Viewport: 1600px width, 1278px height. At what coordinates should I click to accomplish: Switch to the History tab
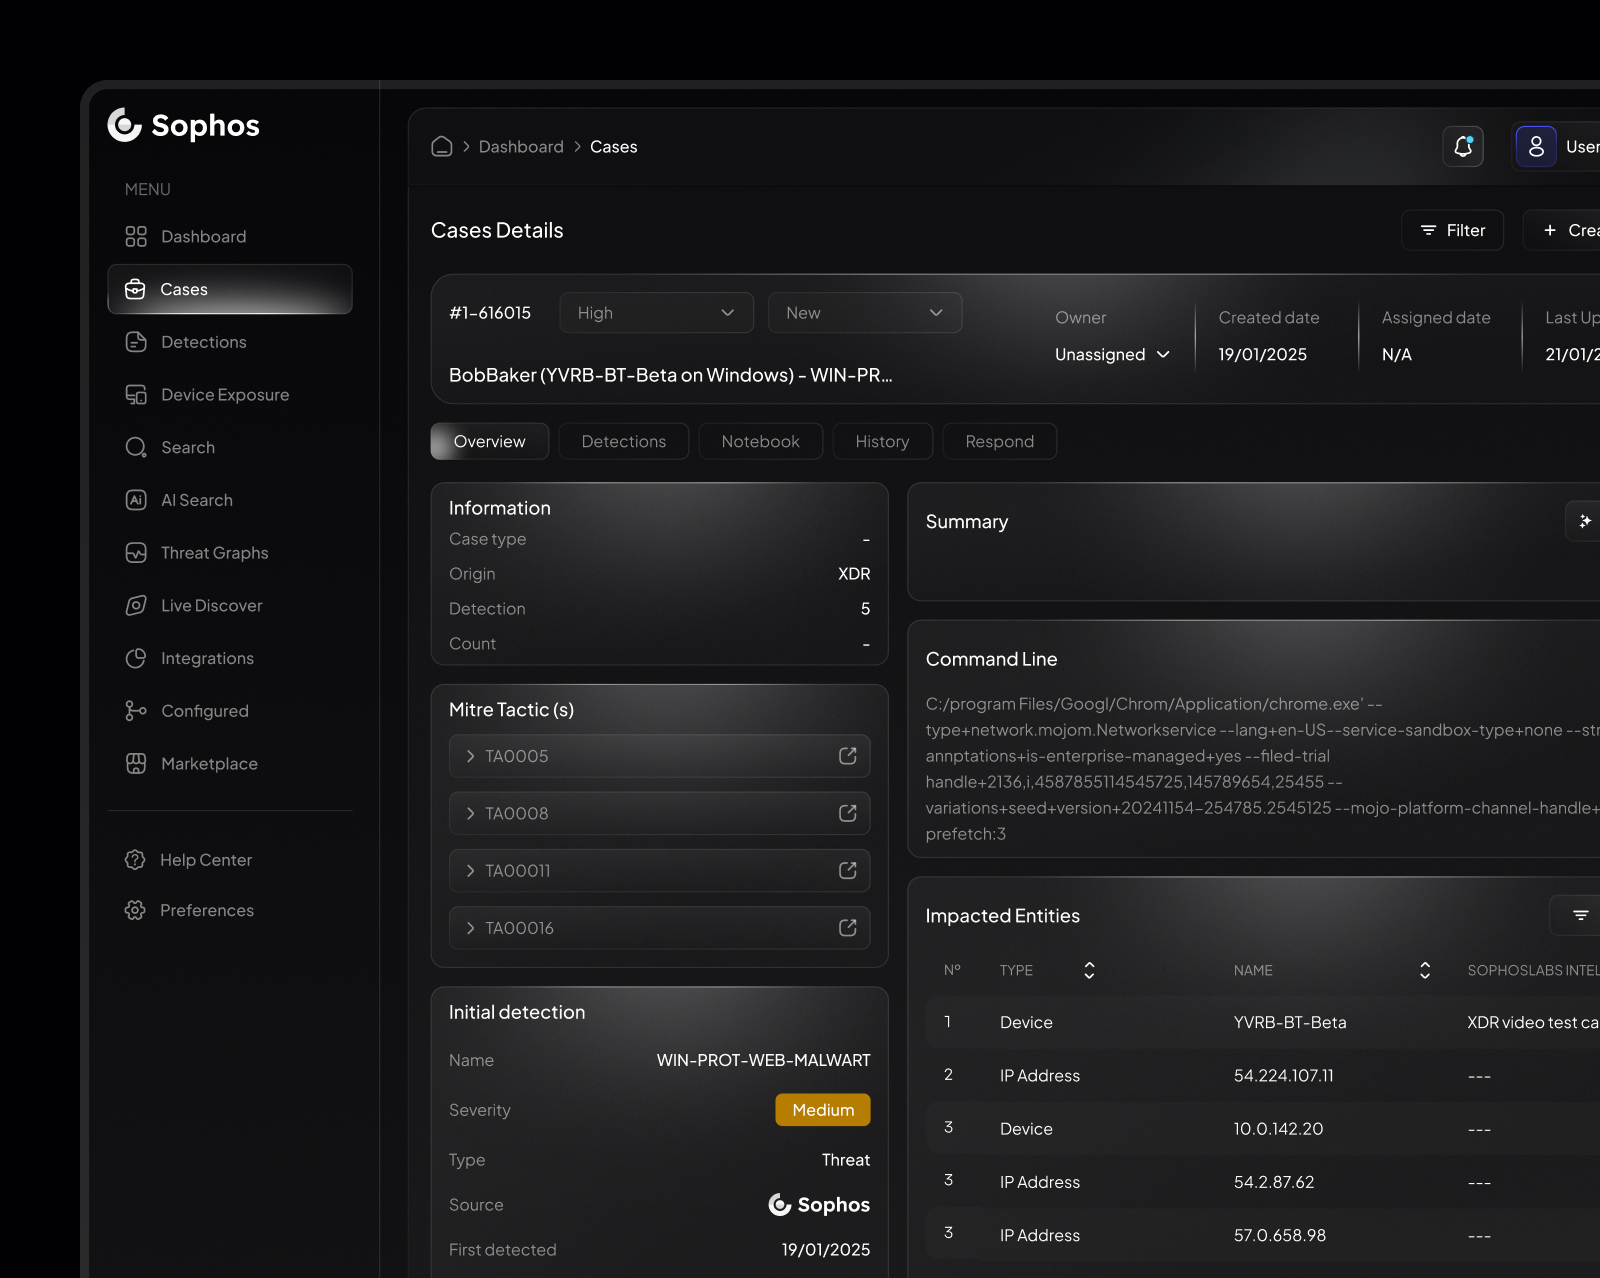(882, 441)
